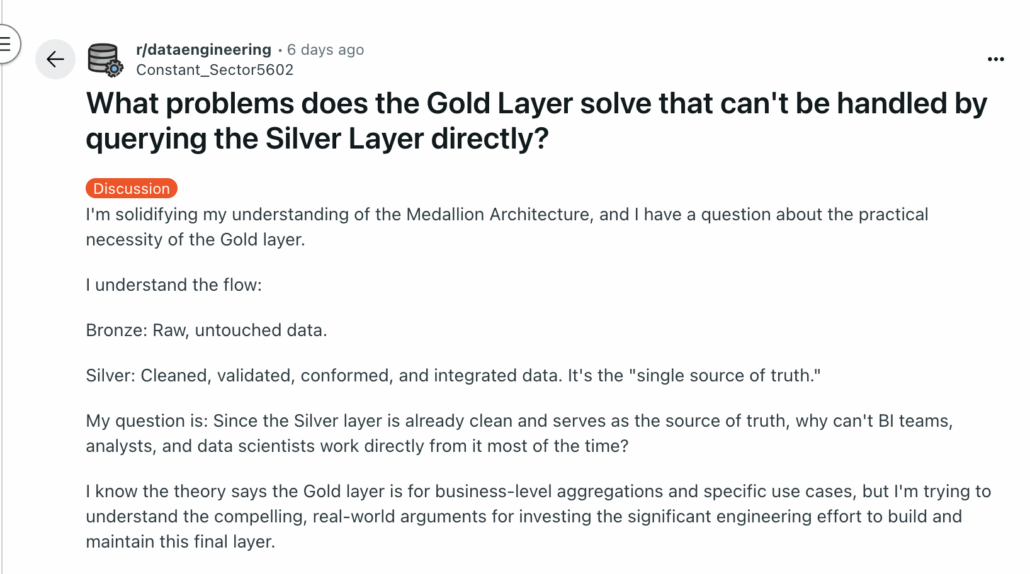Click the r/dataengineering database avatar icon
1030x574 pixels.
105,60
